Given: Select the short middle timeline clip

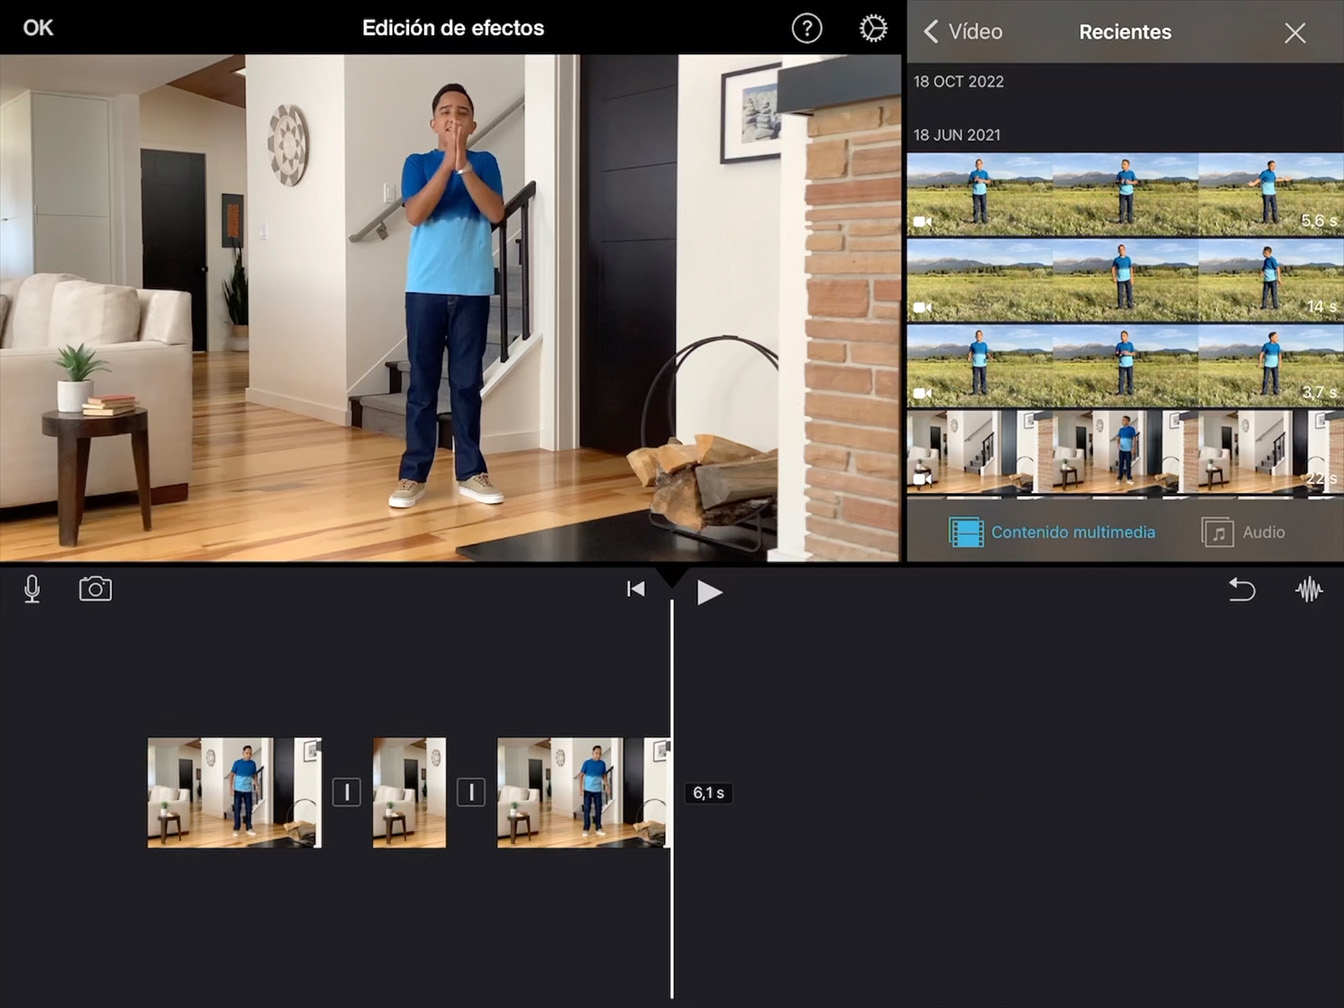Looking at the screenshot, I should point(409,793).
